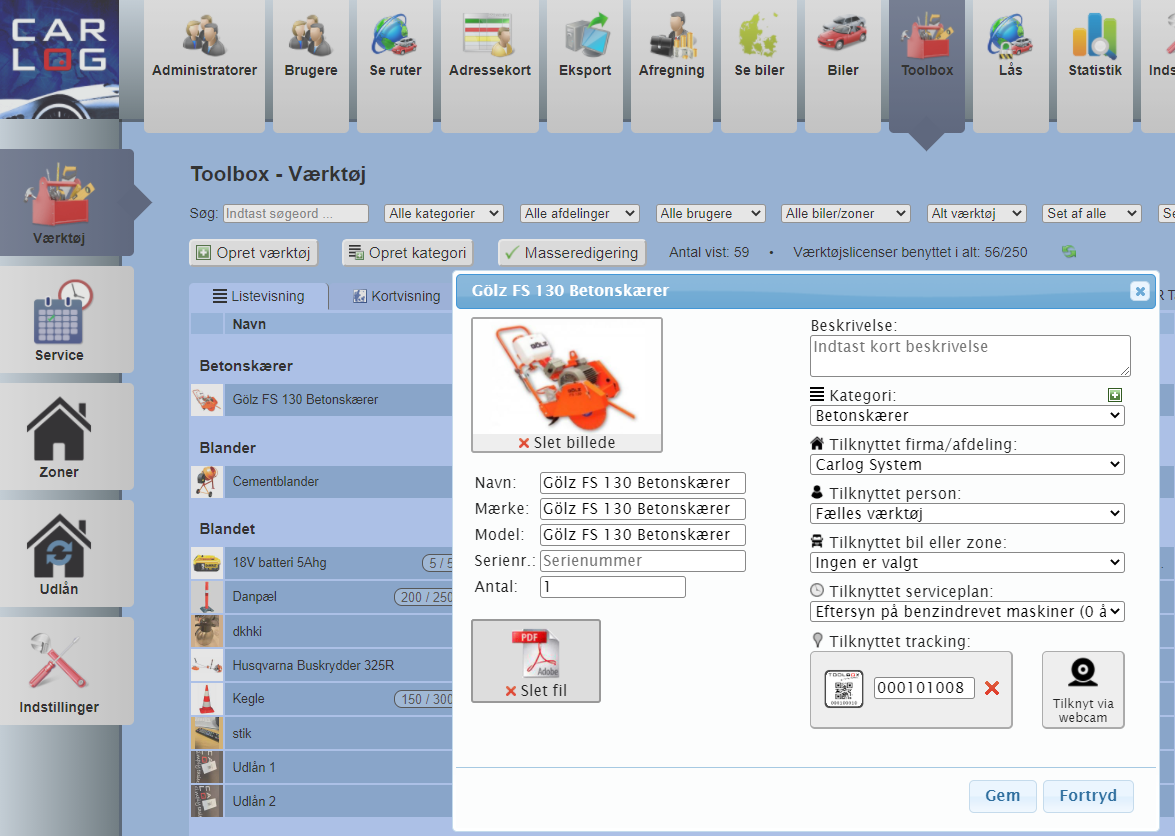Click the Carlog logo
Viewport: 1175px width, 836px height.
pos(59,59)
